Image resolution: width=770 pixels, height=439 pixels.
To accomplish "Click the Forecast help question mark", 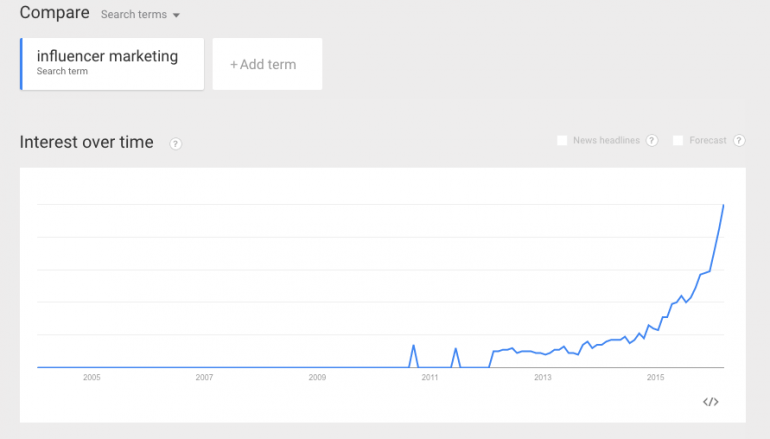I will [x=739, y=140].
